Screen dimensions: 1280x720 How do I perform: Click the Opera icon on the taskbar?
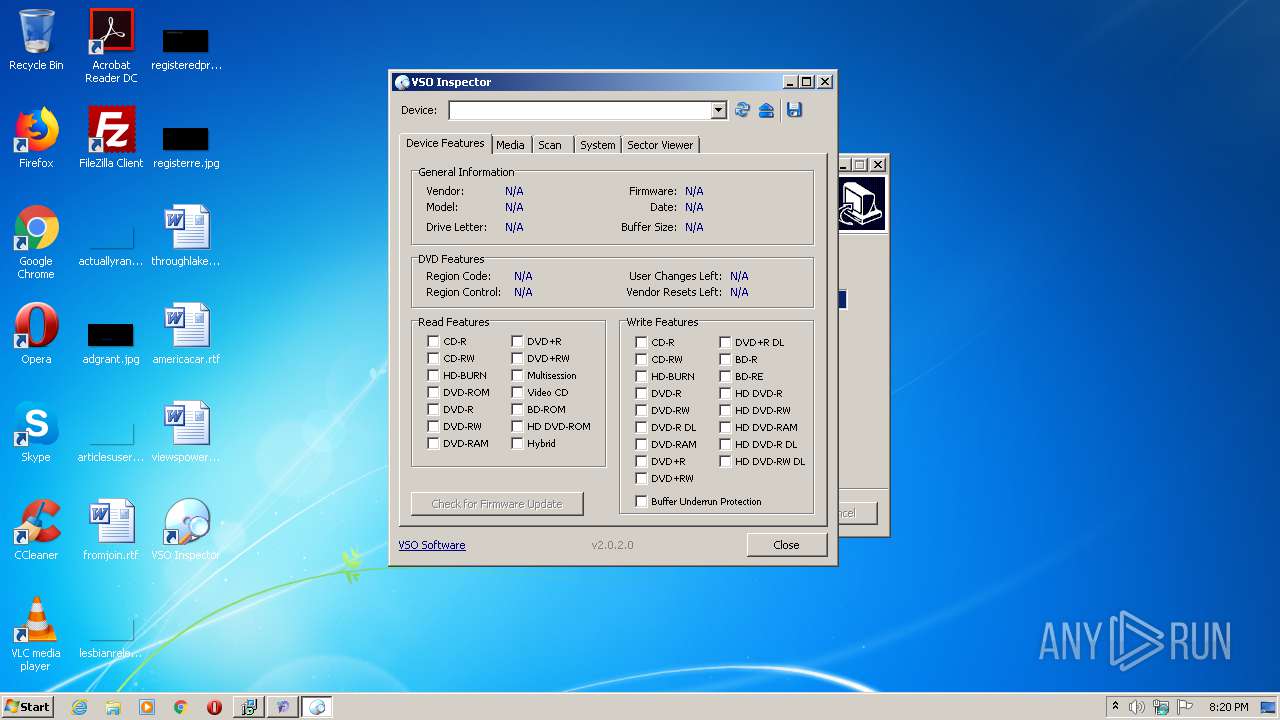pos(214,707)
